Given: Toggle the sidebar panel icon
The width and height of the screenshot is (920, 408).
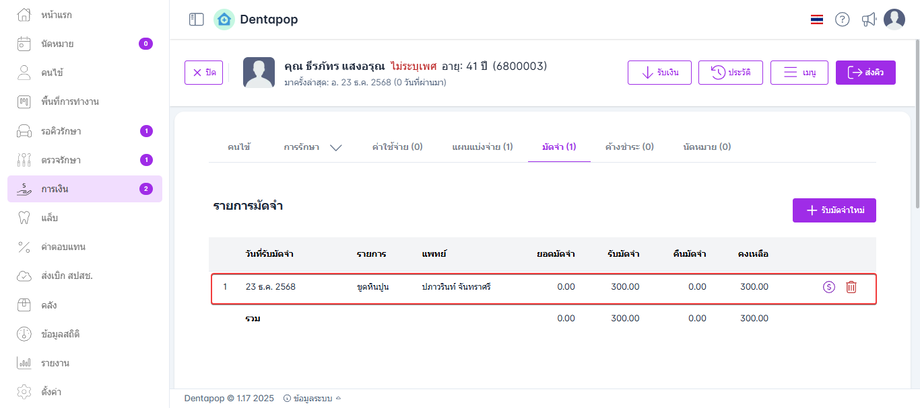Looking at the screenshot, I should [196, 19].
